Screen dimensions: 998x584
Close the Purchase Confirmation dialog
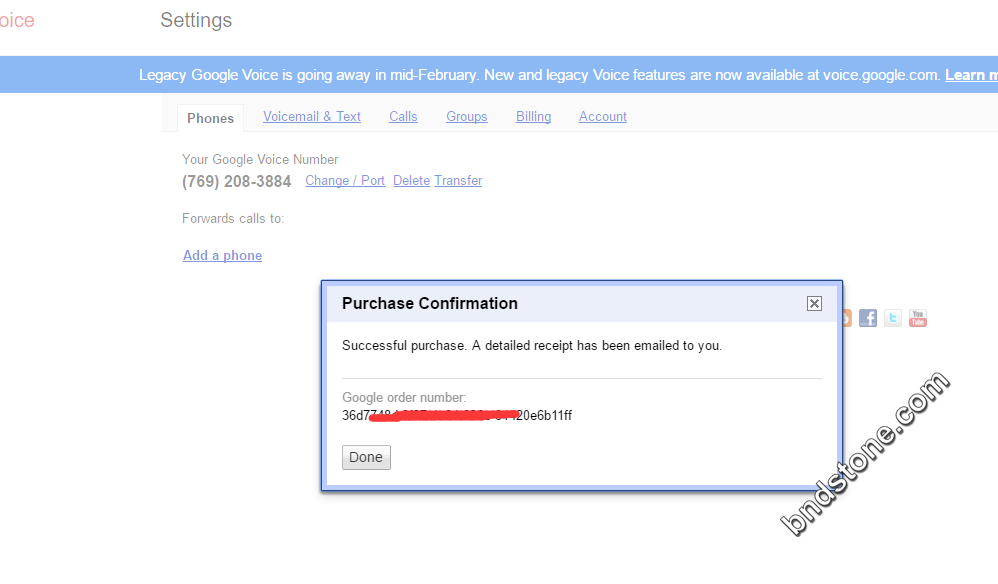coord(814,303)
